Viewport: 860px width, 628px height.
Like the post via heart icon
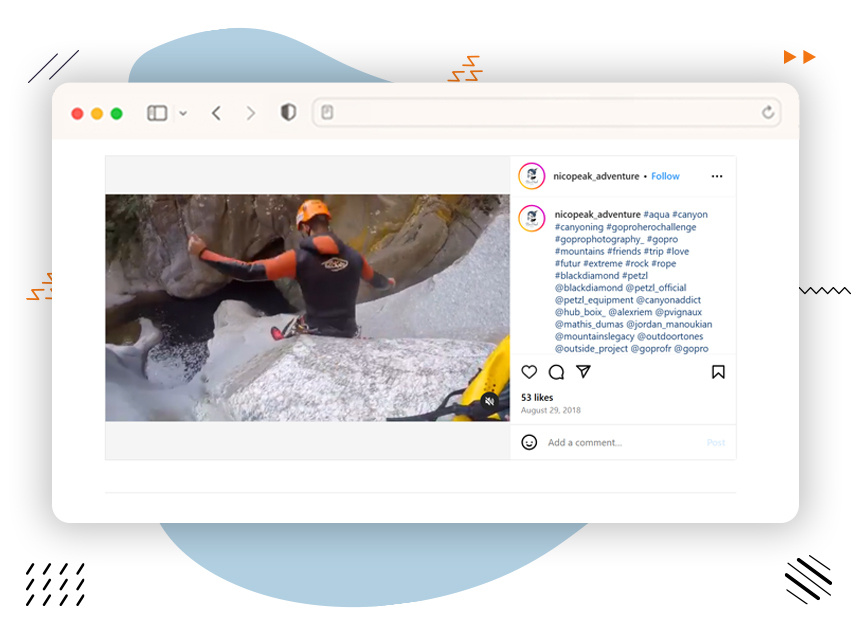(x=529, y=372)
